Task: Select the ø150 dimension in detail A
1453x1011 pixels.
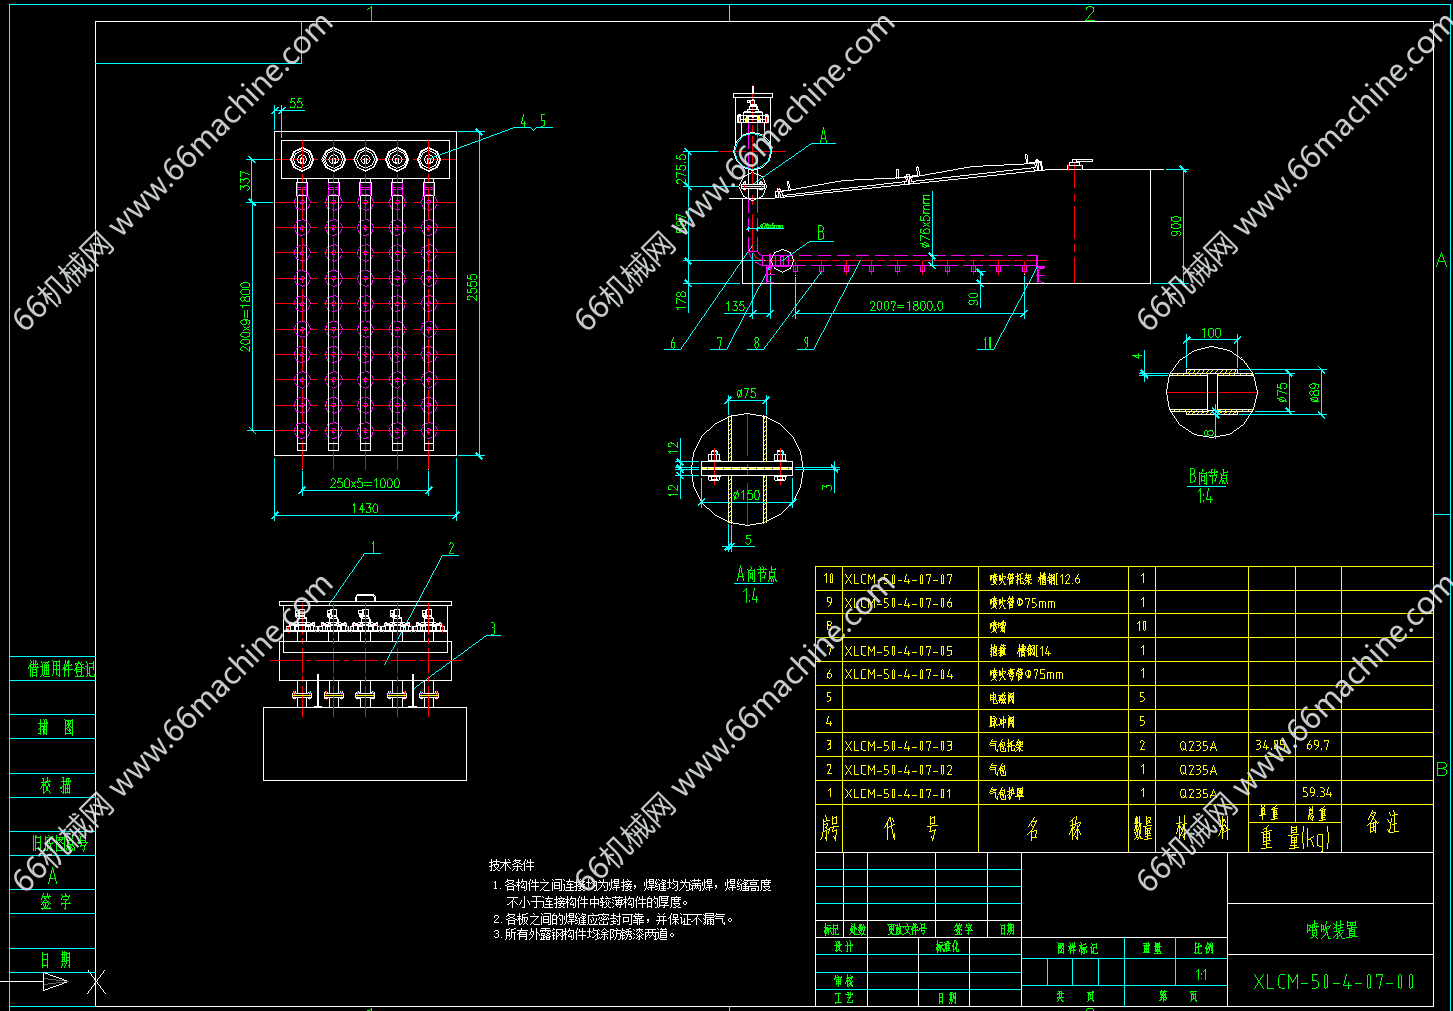Action: coord(746,495)
